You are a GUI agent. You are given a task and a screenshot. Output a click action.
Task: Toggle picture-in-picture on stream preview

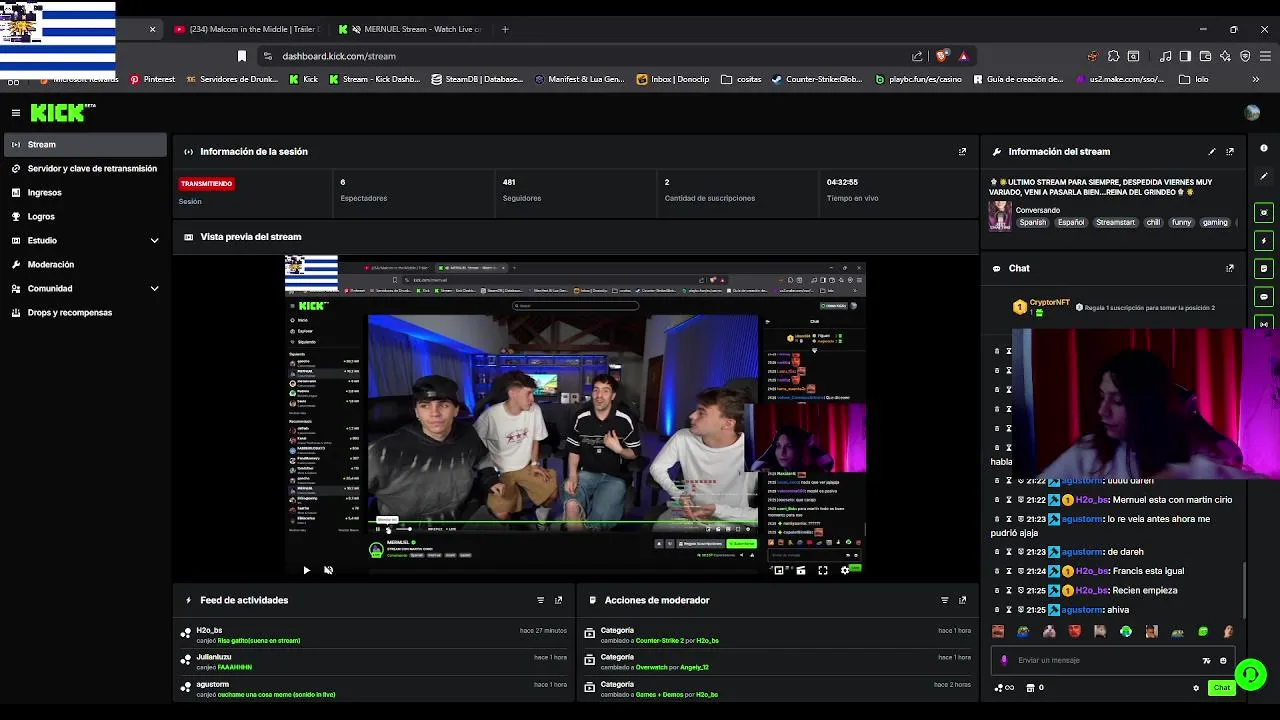779,570
